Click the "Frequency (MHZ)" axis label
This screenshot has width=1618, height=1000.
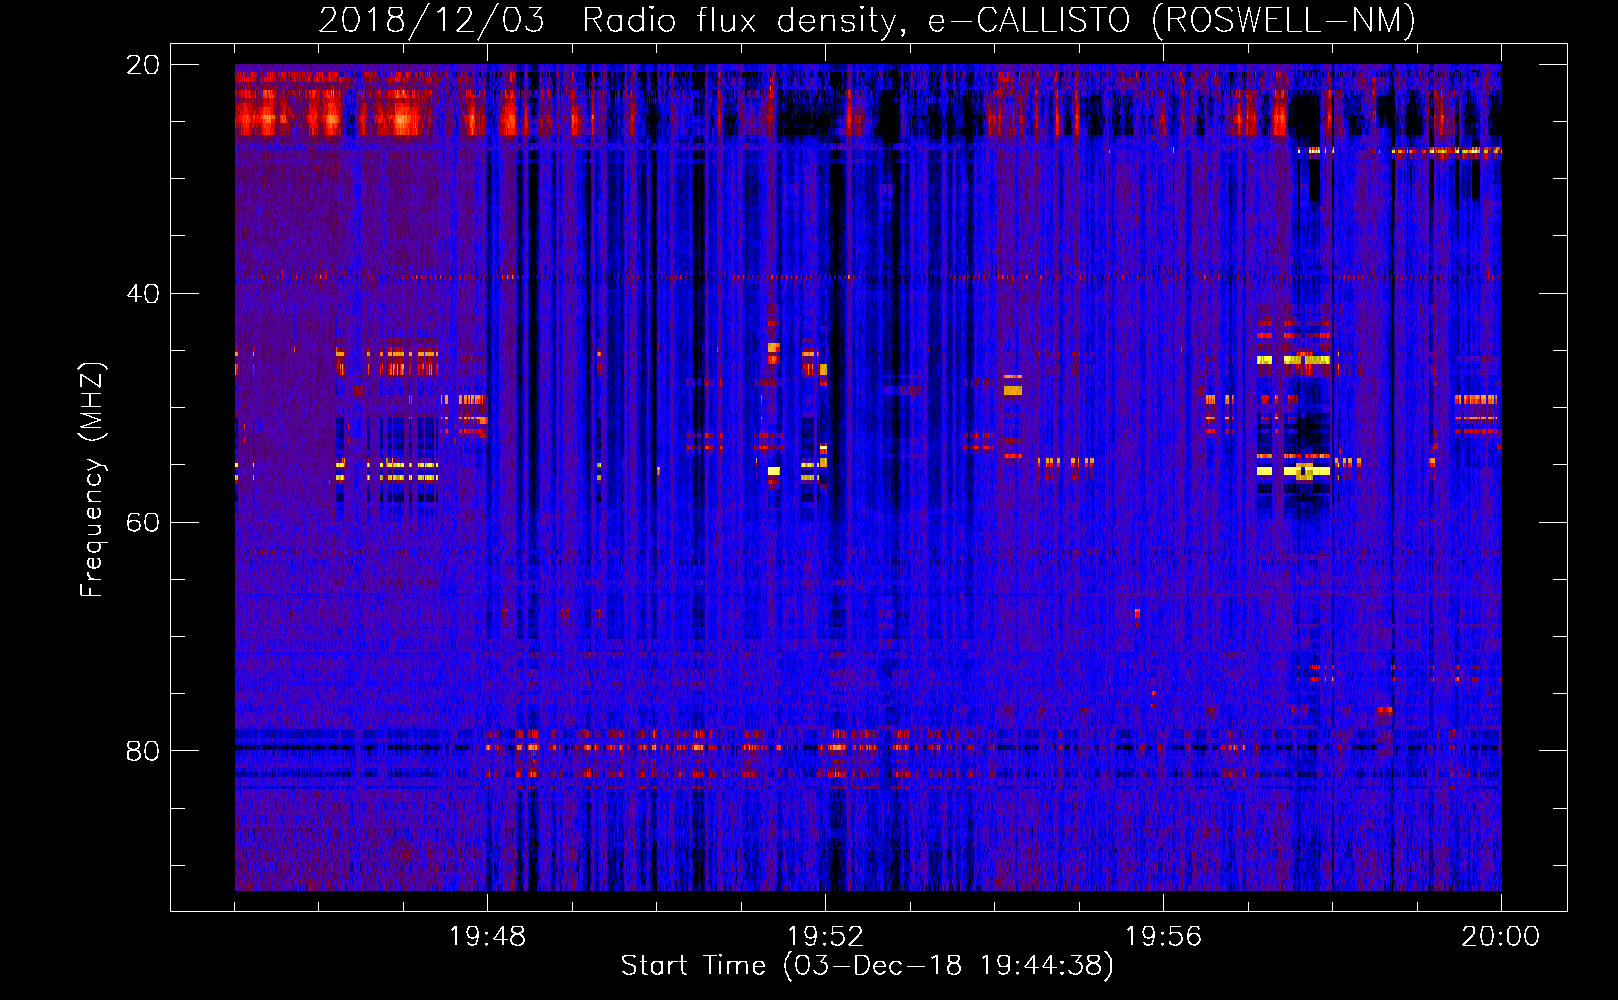pyautogui.click(x=92, y=480)
